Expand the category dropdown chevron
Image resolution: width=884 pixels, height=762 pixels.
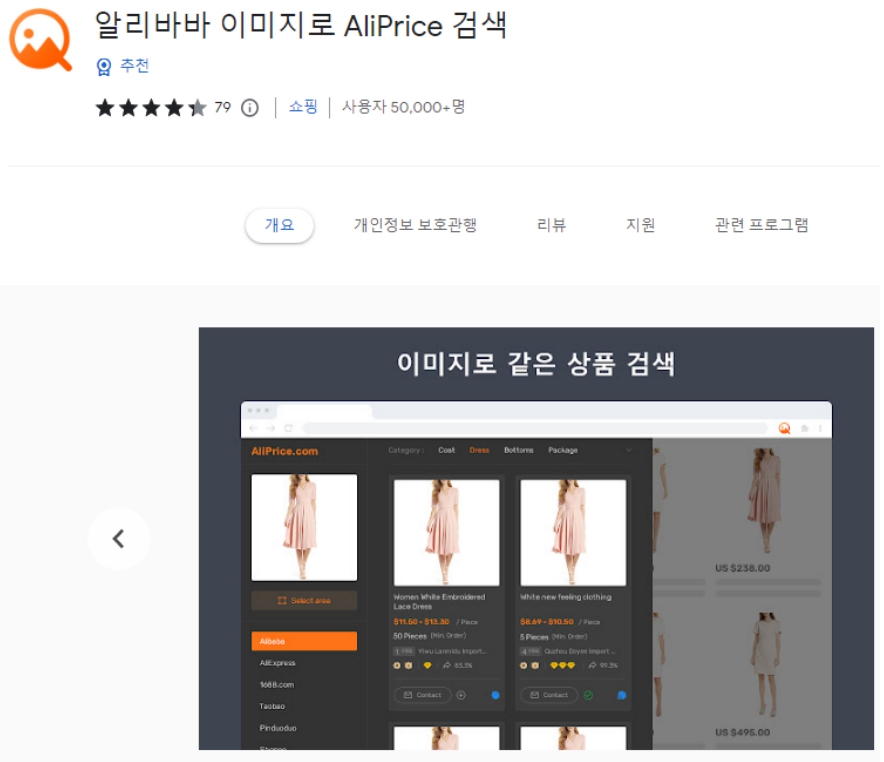point(629,450)
